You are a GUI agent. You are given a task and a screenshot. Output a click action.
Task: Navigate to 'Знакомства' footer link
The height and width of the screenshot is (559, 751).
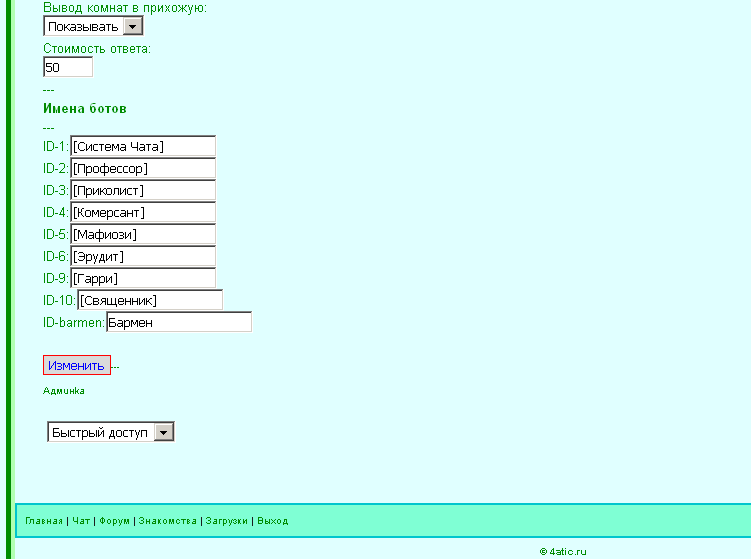(x=168, y=521)
